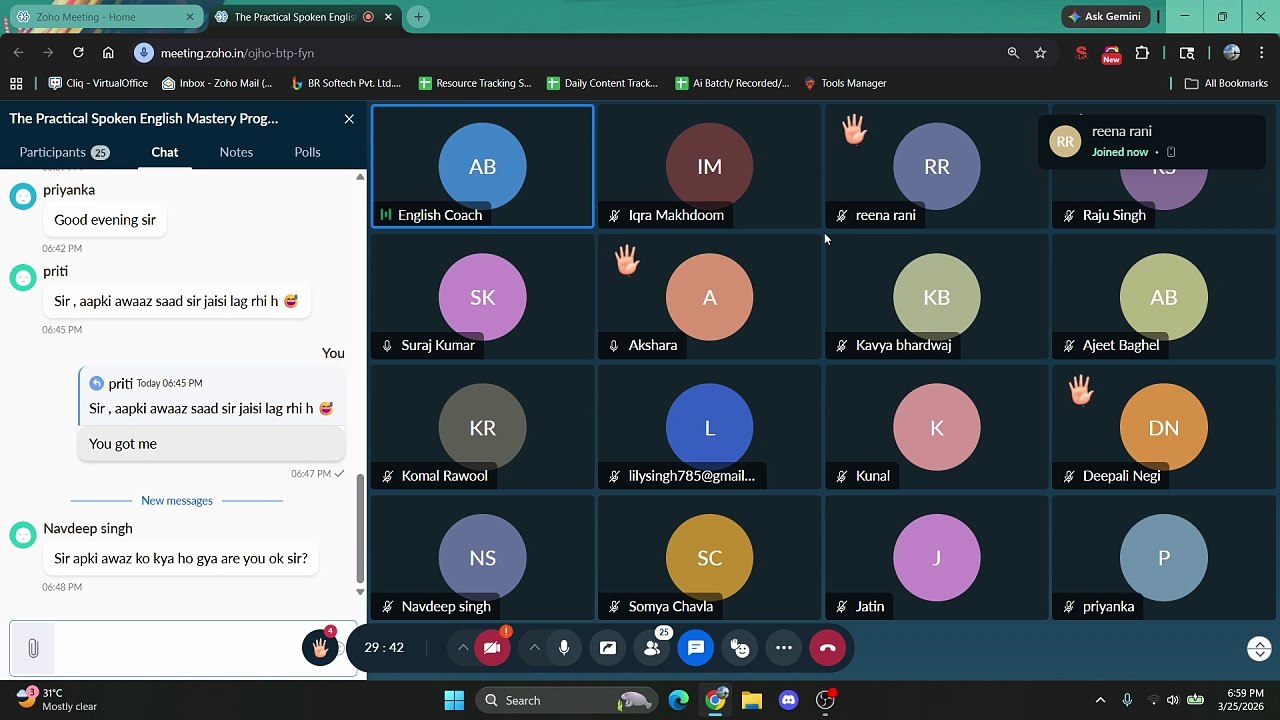Open the Daily Content Track bookmark
Image resolution: width=1280 pixels, height=720 pixels.
(x=602, y=83)
